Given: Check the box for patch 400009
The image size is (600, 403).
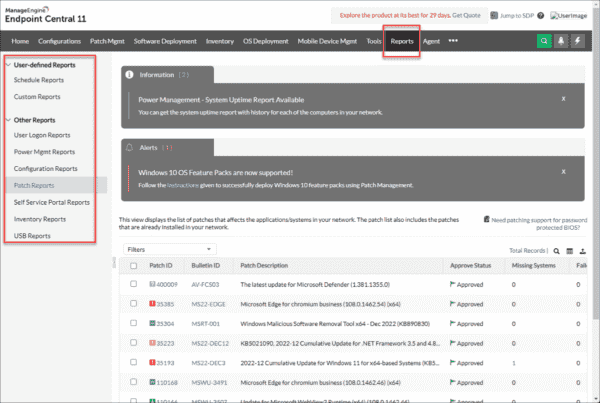Looking at the screenshot, I should (x=133, y=284).
